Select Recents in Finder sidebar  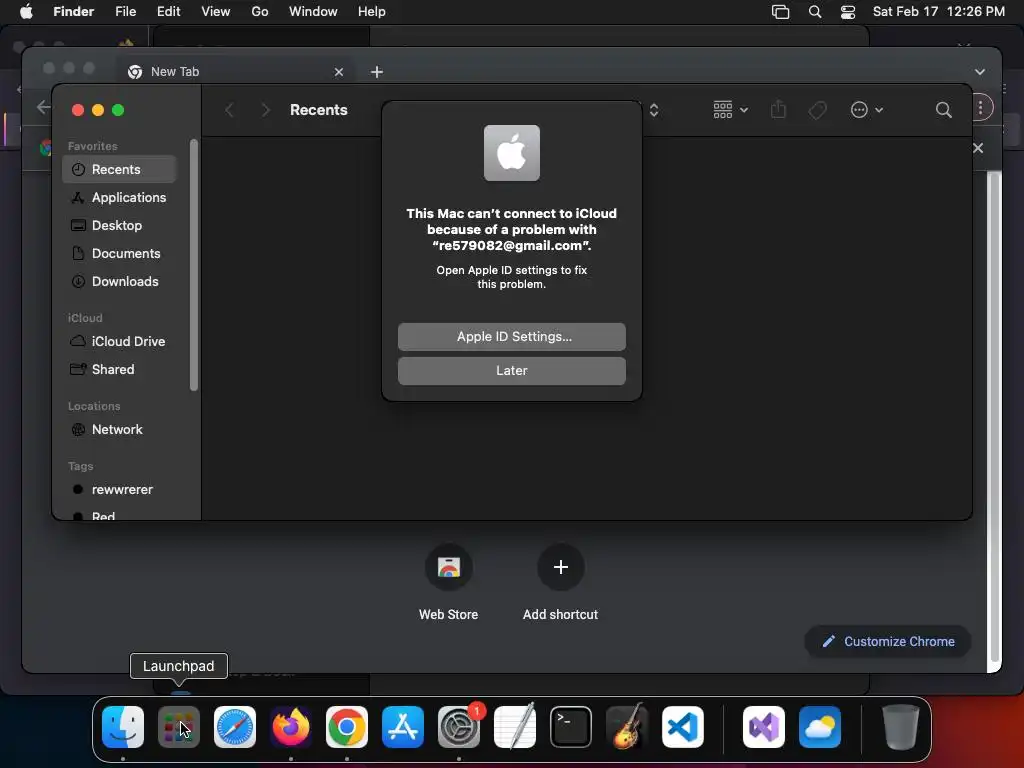pos(120,169)
